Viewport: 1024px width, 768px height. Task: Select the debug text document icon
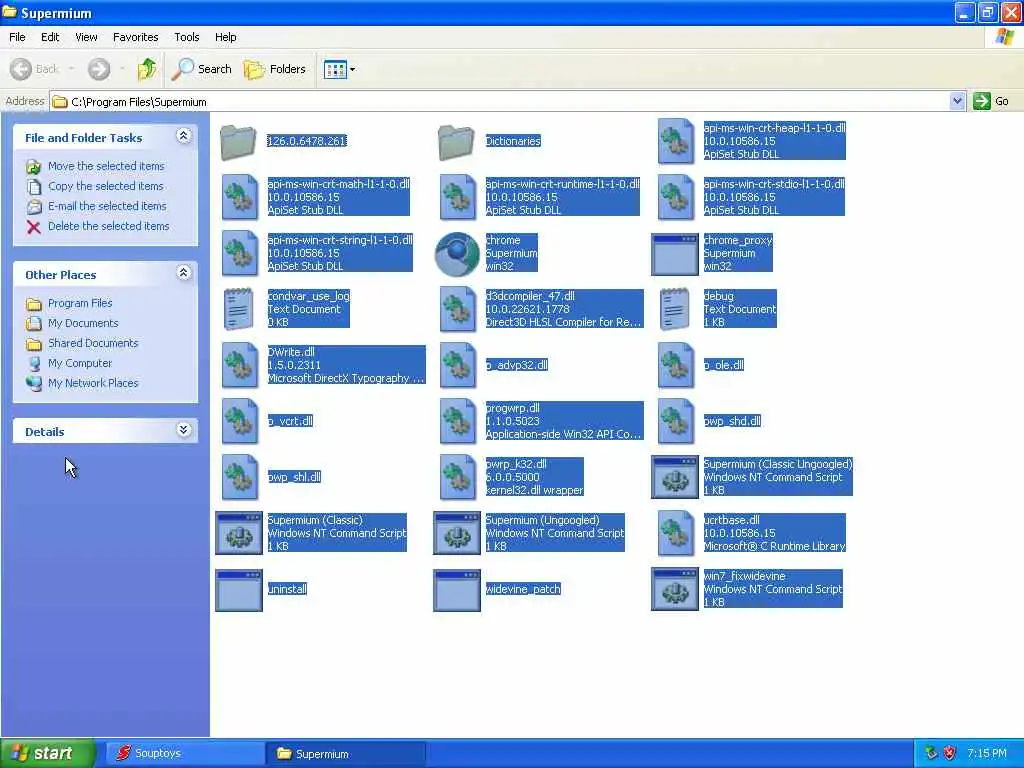[675, 309]
